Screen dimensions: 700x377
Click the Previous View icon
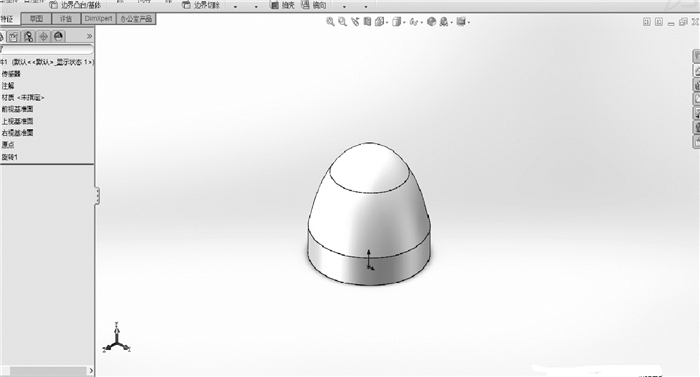[x=355, y=21]
